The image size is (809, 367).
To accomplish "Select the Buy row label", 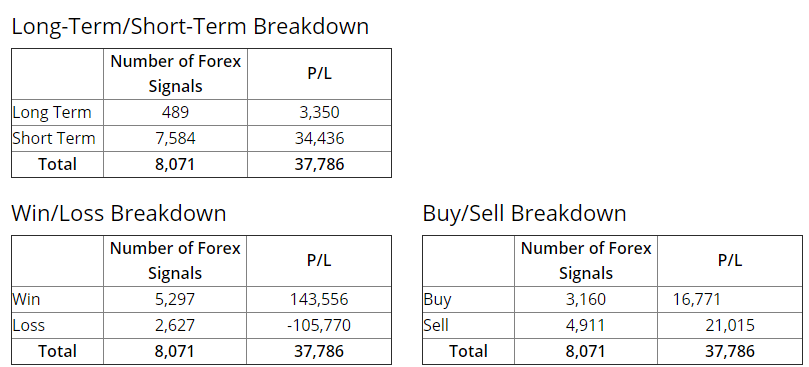I will click(x=437, y=299).
